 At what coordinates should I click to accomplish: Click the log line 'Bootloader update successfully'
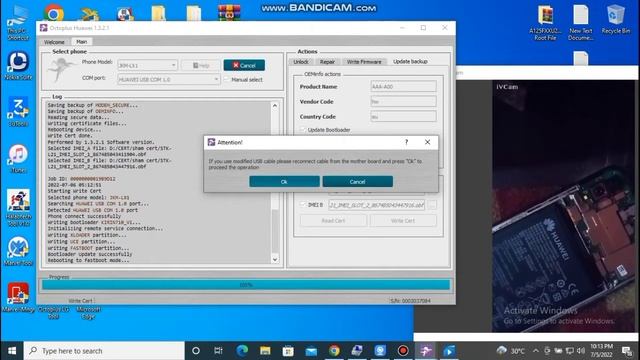tap(90, 254)
